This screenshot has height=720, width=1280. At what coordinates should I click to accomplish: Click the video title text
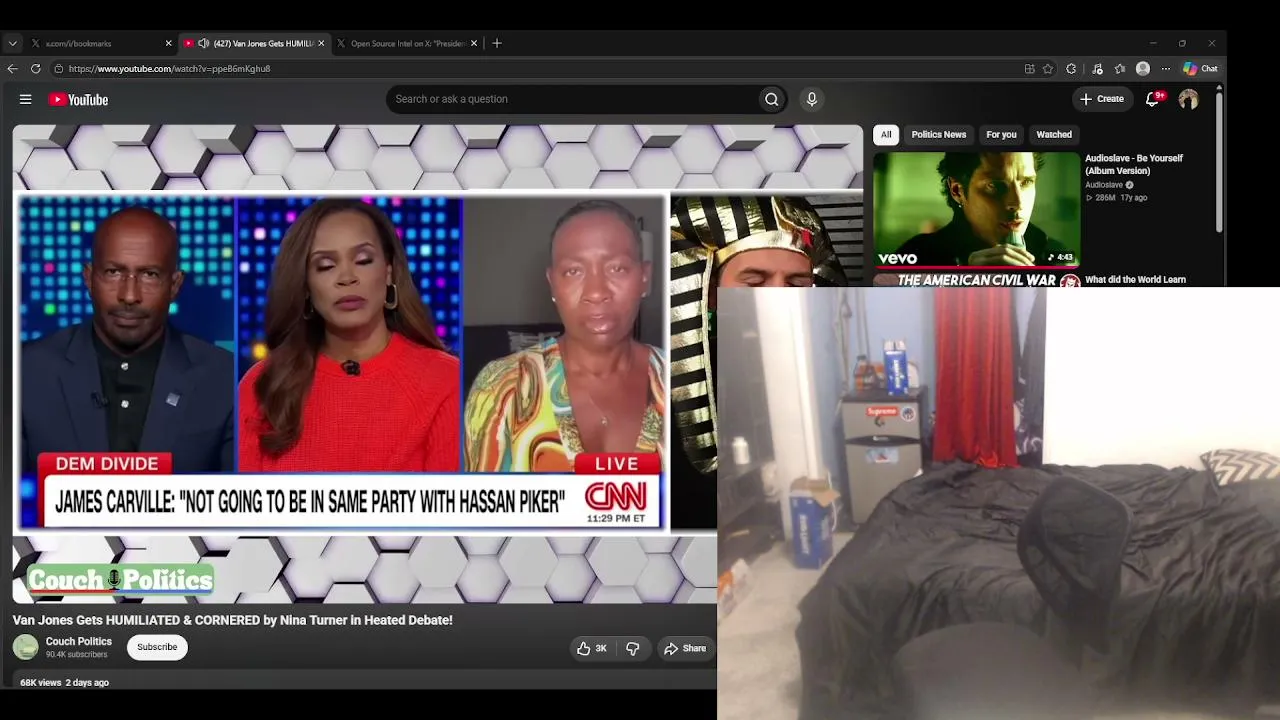[233, 620]
